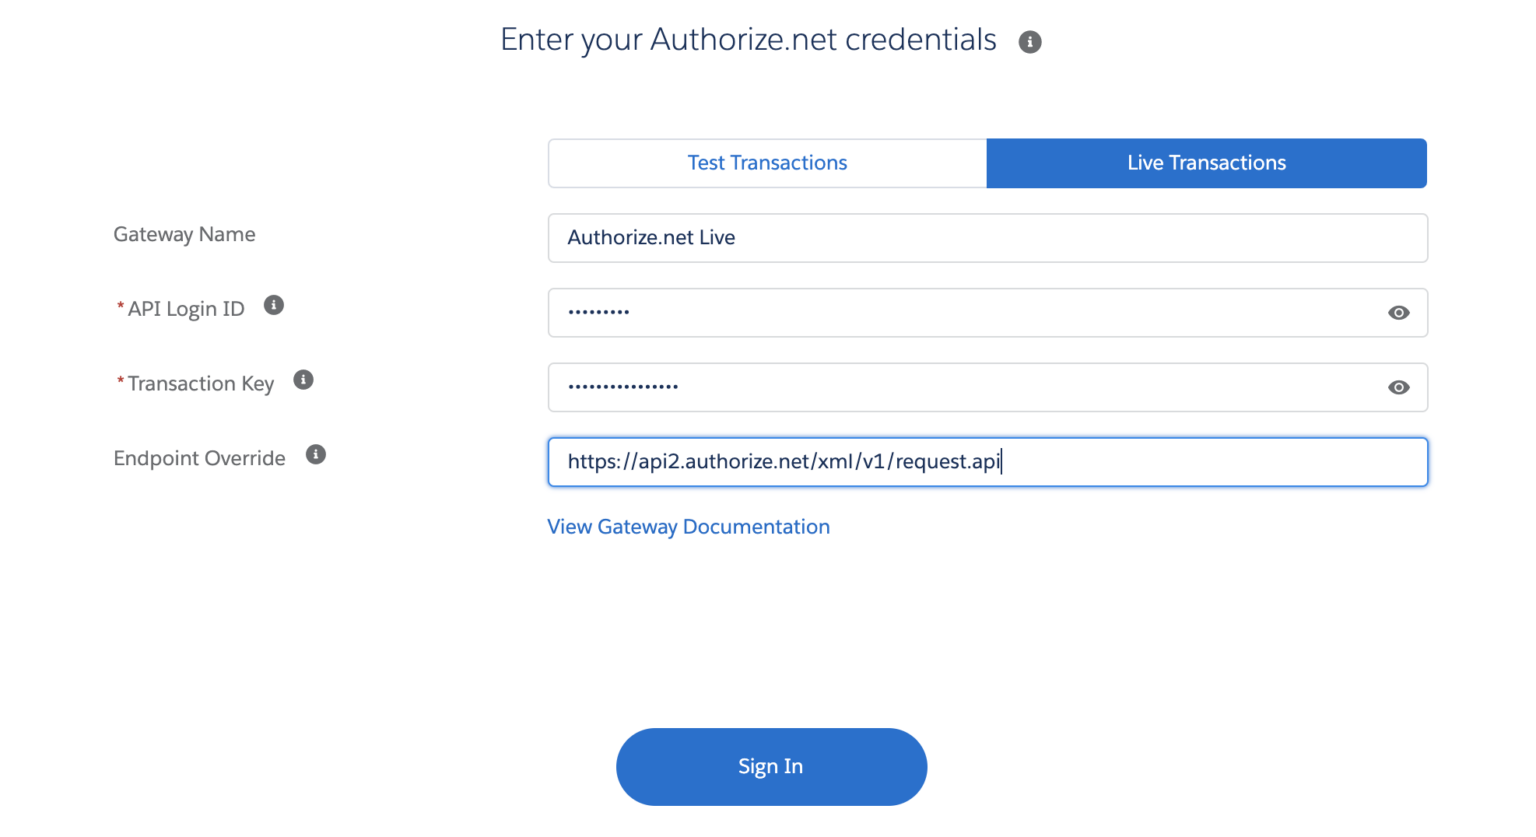Toggle Transaction Key visibility off
The width and height of the screenshot is (1536, 837).
coord(1398,387)
